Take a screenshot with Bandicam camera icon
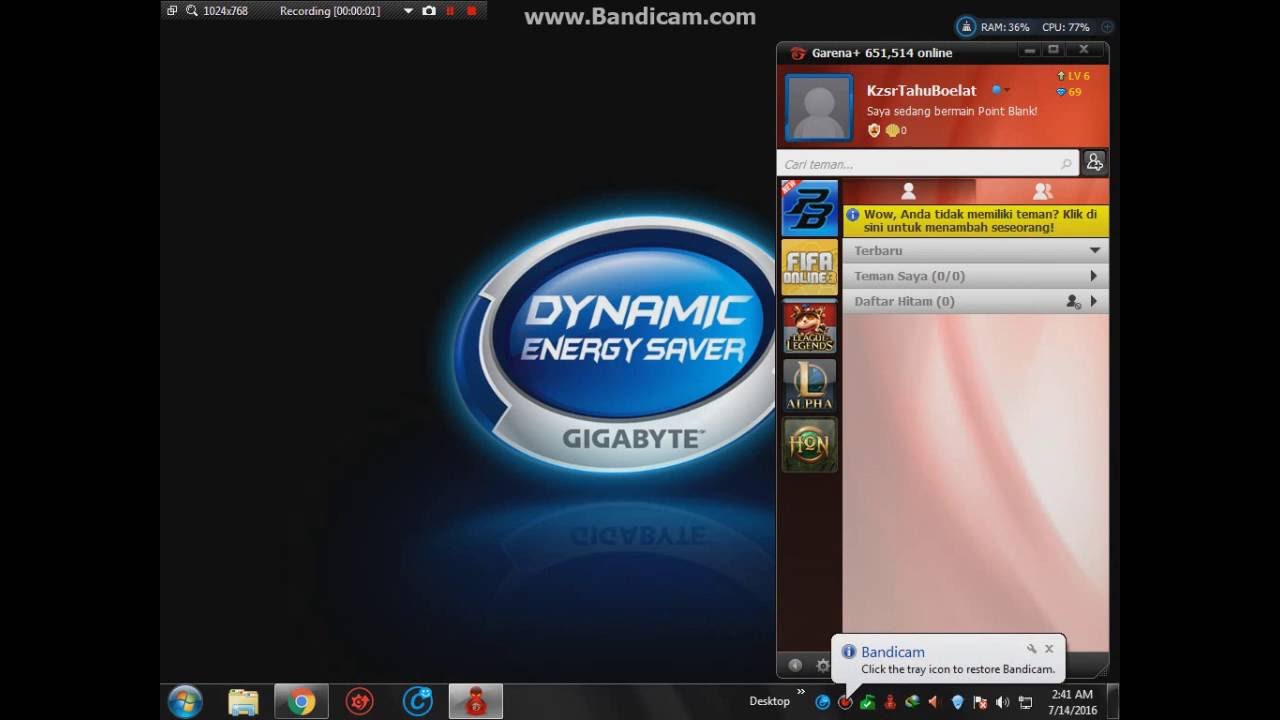This screenshot has height=720, width=1280. click(x=429, y=11)
